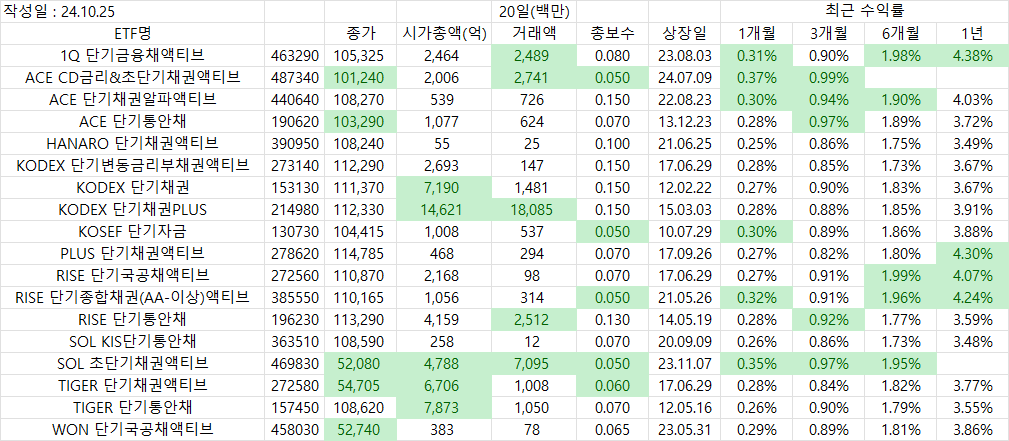This screenshot has width=1009, height=441.
Task: Click the 3개월 column header
Action: click(829, 33)
